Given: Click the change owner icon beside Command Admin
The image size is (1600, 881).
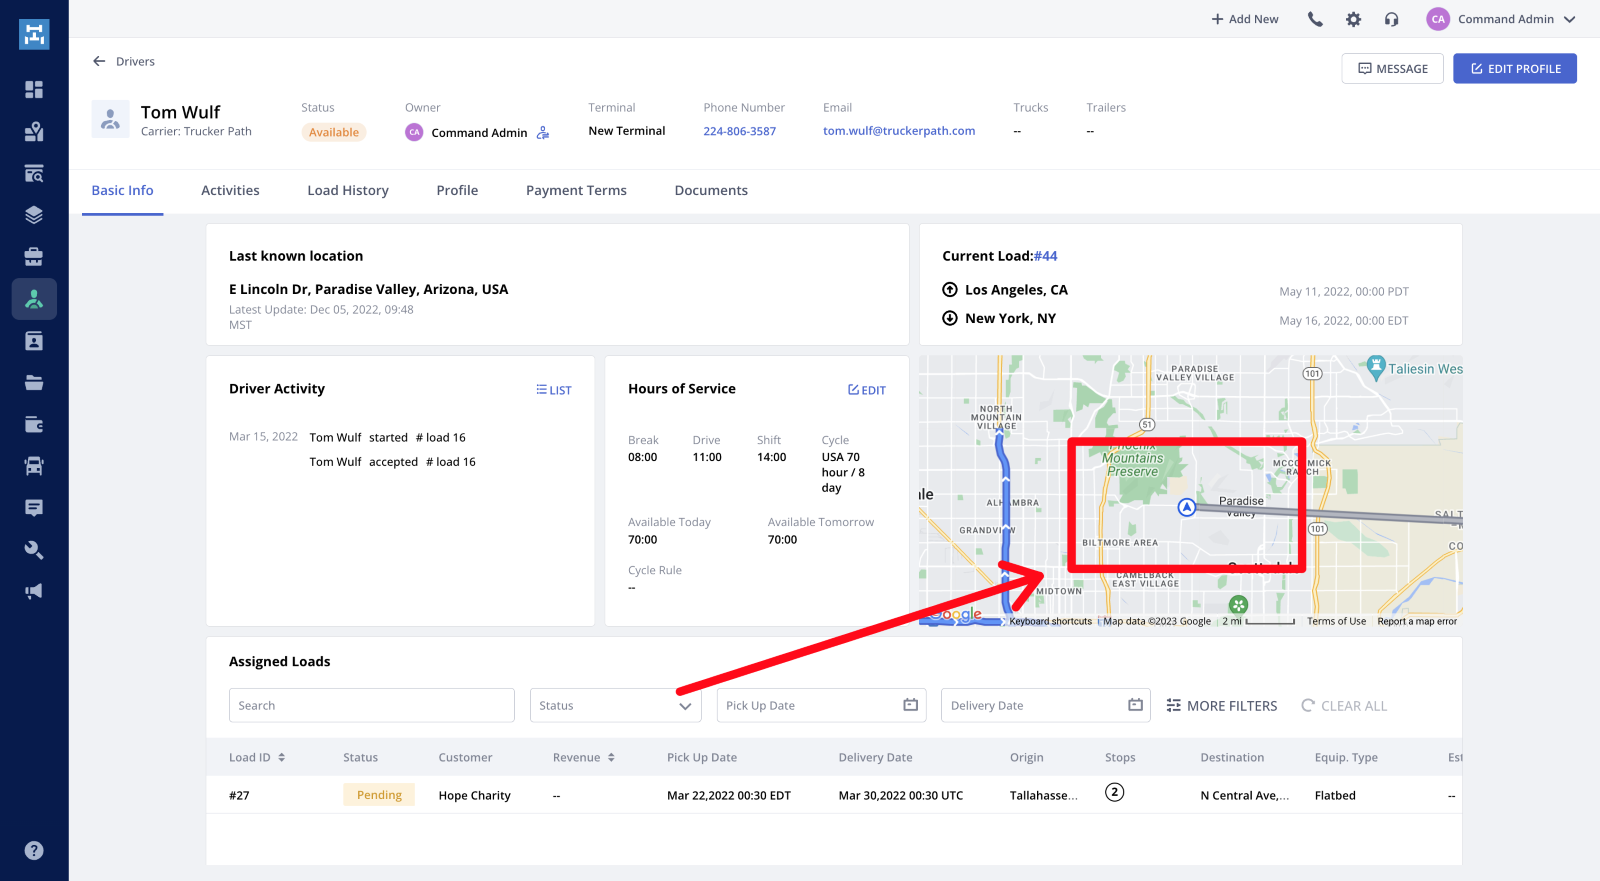Looking at the screenshot, I should pos(543,132).
